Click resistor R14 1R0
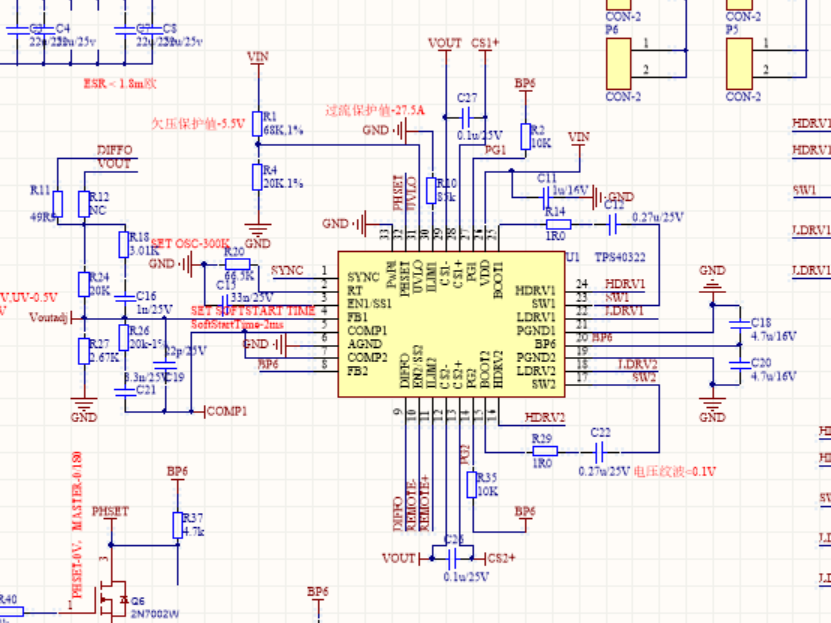 coord(559,224)
